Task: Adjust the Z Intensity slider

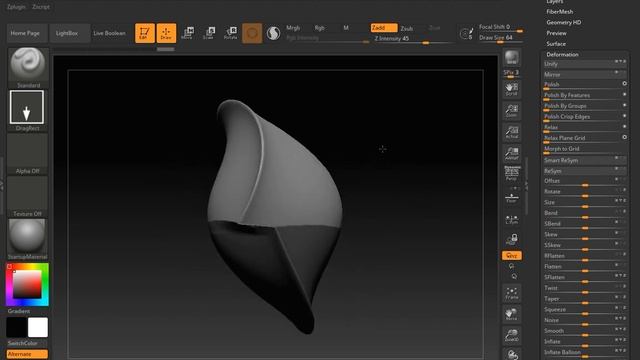Action: [412, 39]
